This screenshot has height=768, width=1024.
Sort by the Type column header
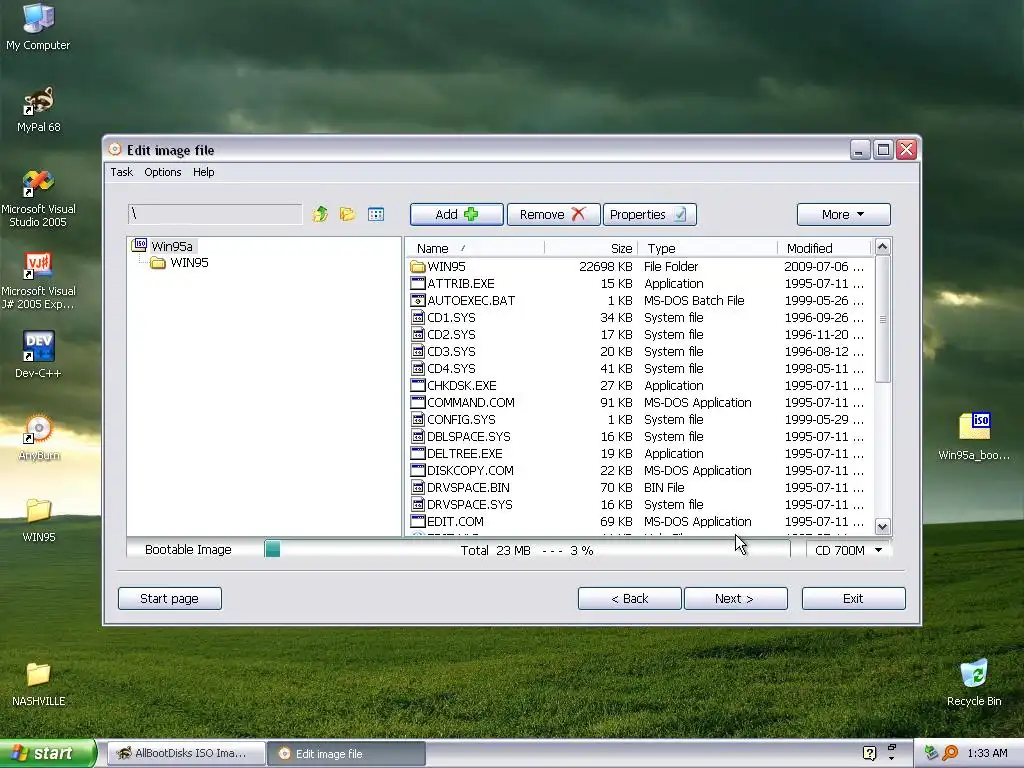tap(709, 248)
